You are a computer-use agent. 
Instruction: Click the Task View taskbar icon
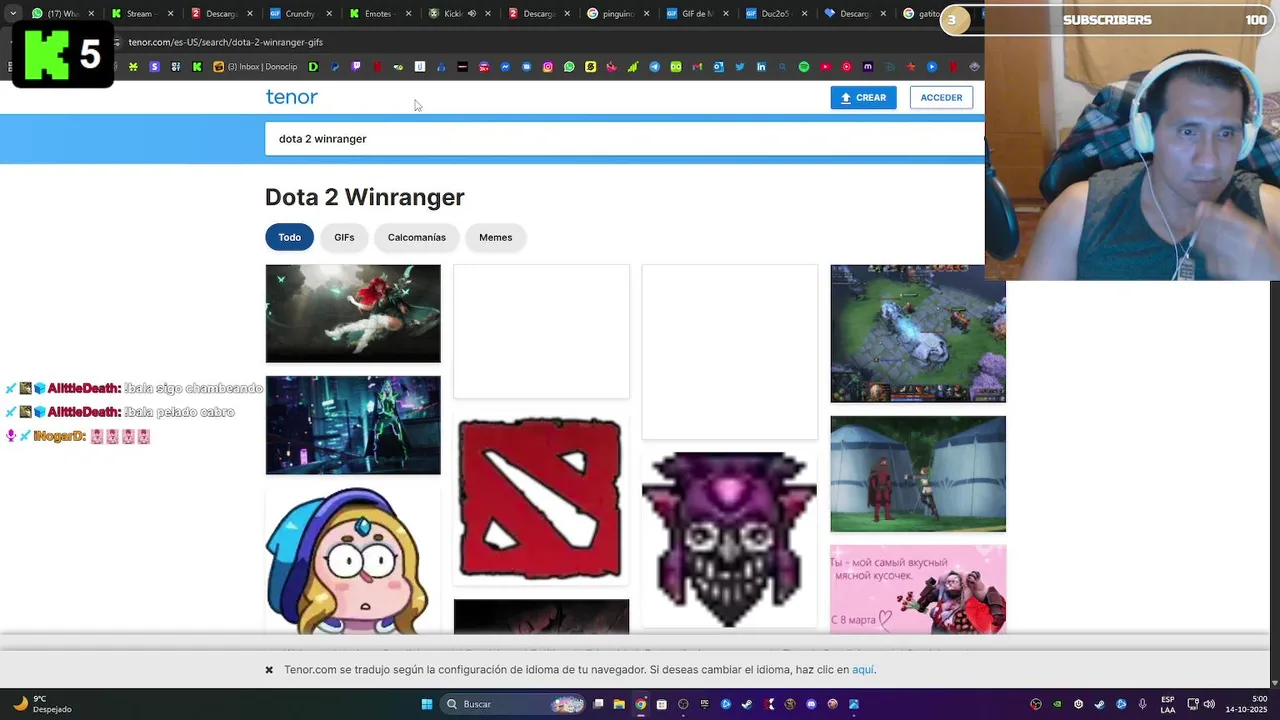[598, 704]
